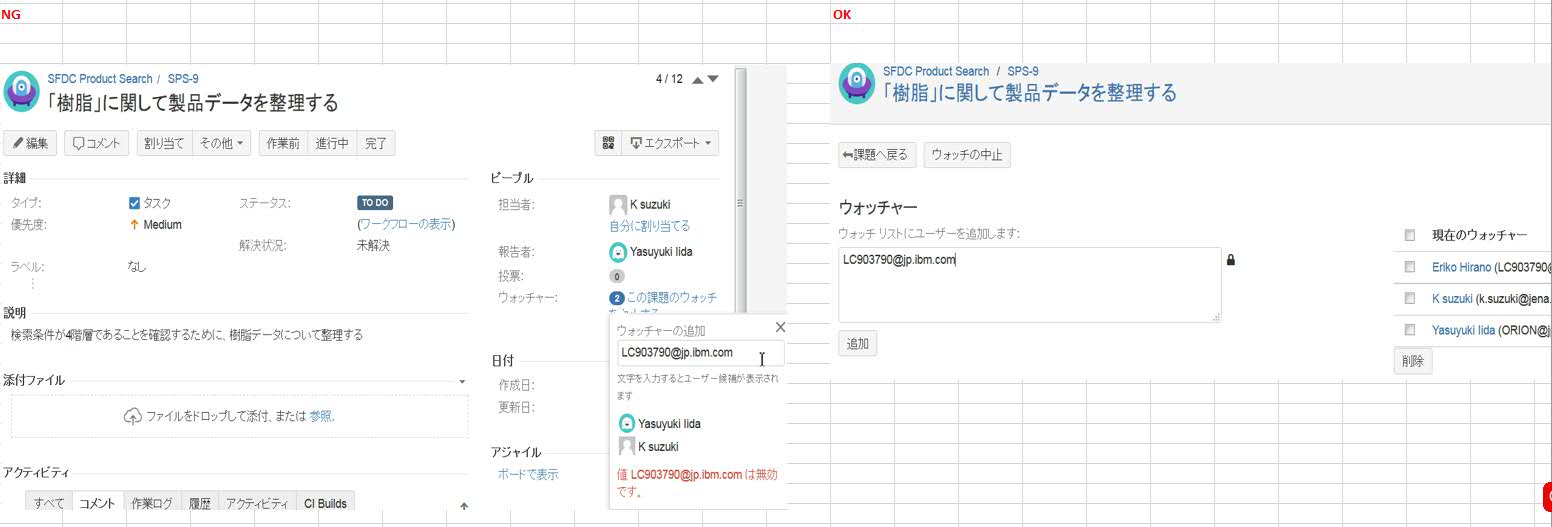
Task: Switch to the 作業ログ tab
Action: pos(152,503)
